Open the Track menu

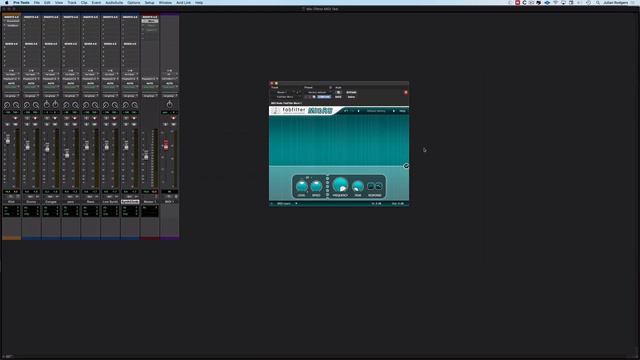pos(72,2)
